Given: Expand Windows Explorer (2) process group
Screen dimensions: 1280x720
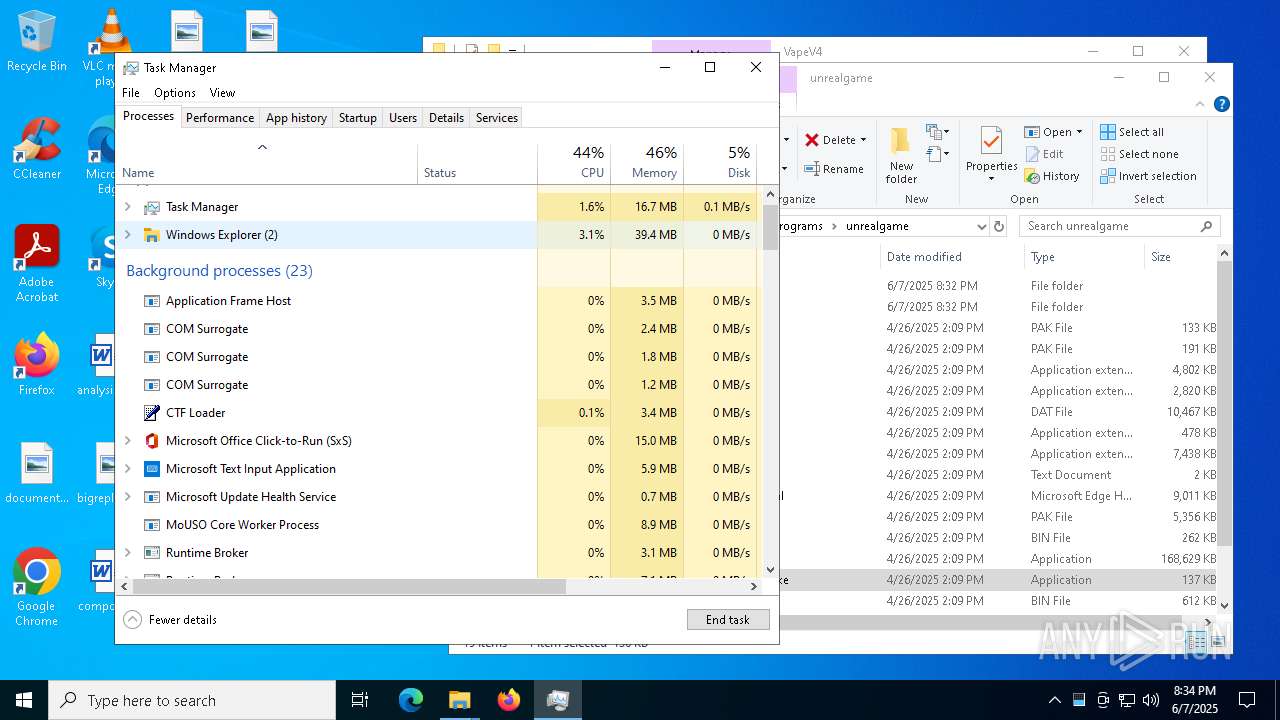Looking at the screenshot, I should [127, 235].
